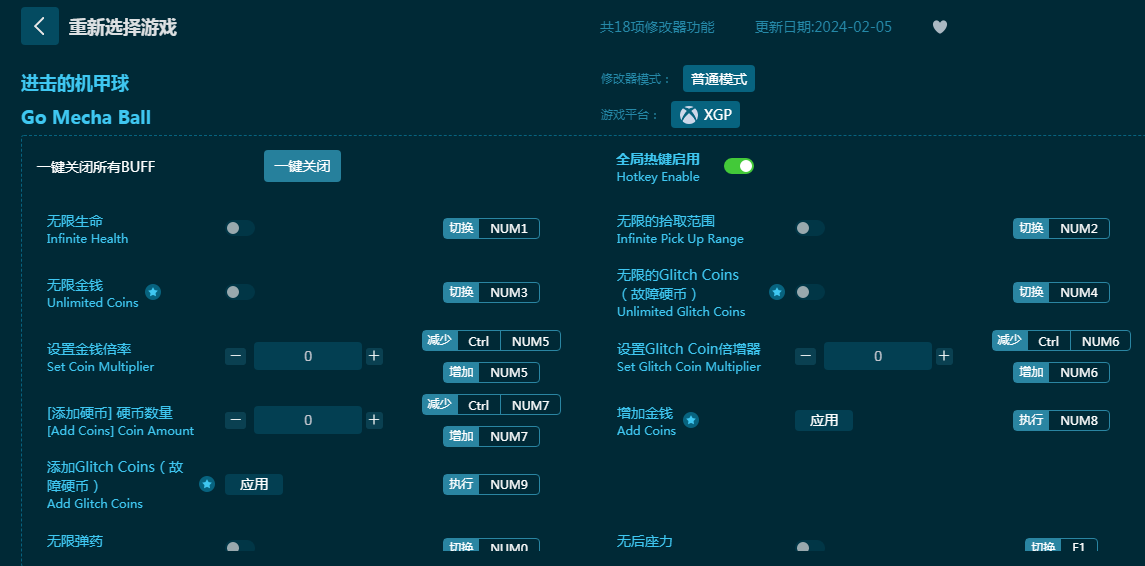Image resolution: width=1145 pixels, height=566 pixels.
Task: Click the 普通模式 mode button
Action: [718, 79]
